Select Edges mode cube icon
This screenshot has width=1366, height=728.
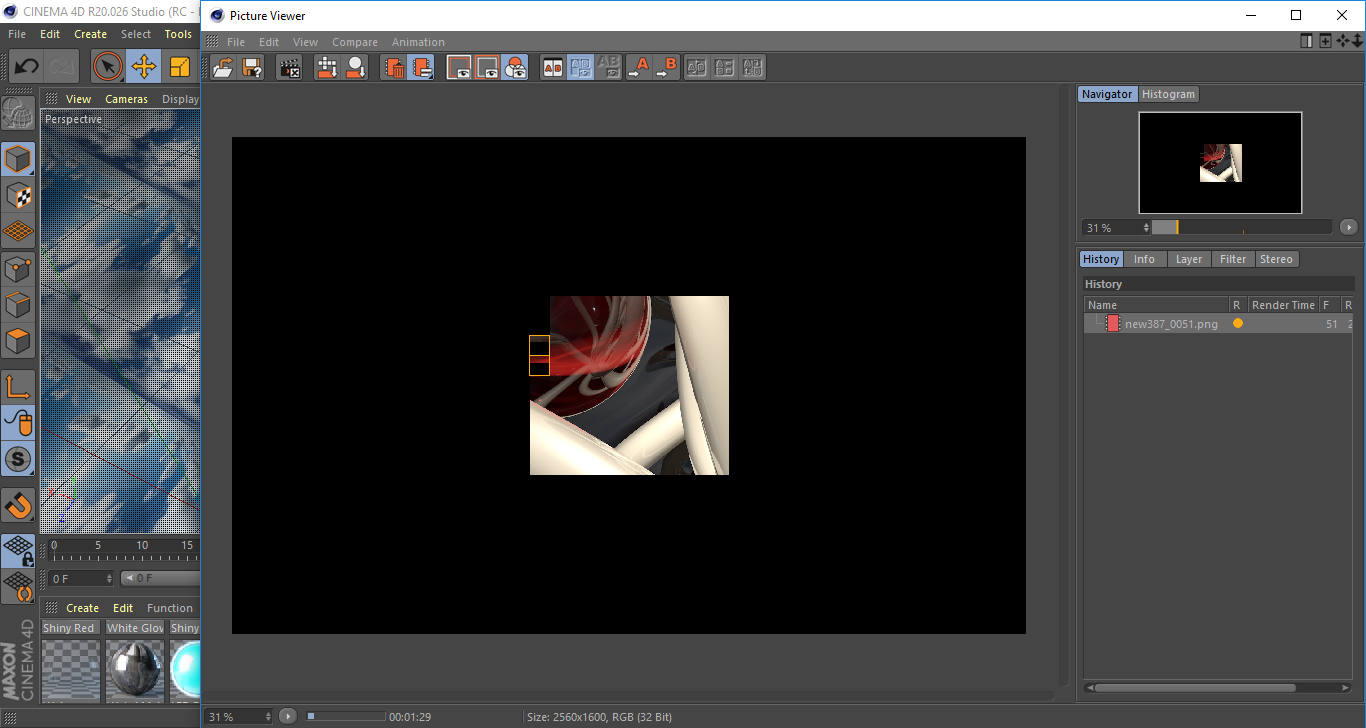click(18, 304)
